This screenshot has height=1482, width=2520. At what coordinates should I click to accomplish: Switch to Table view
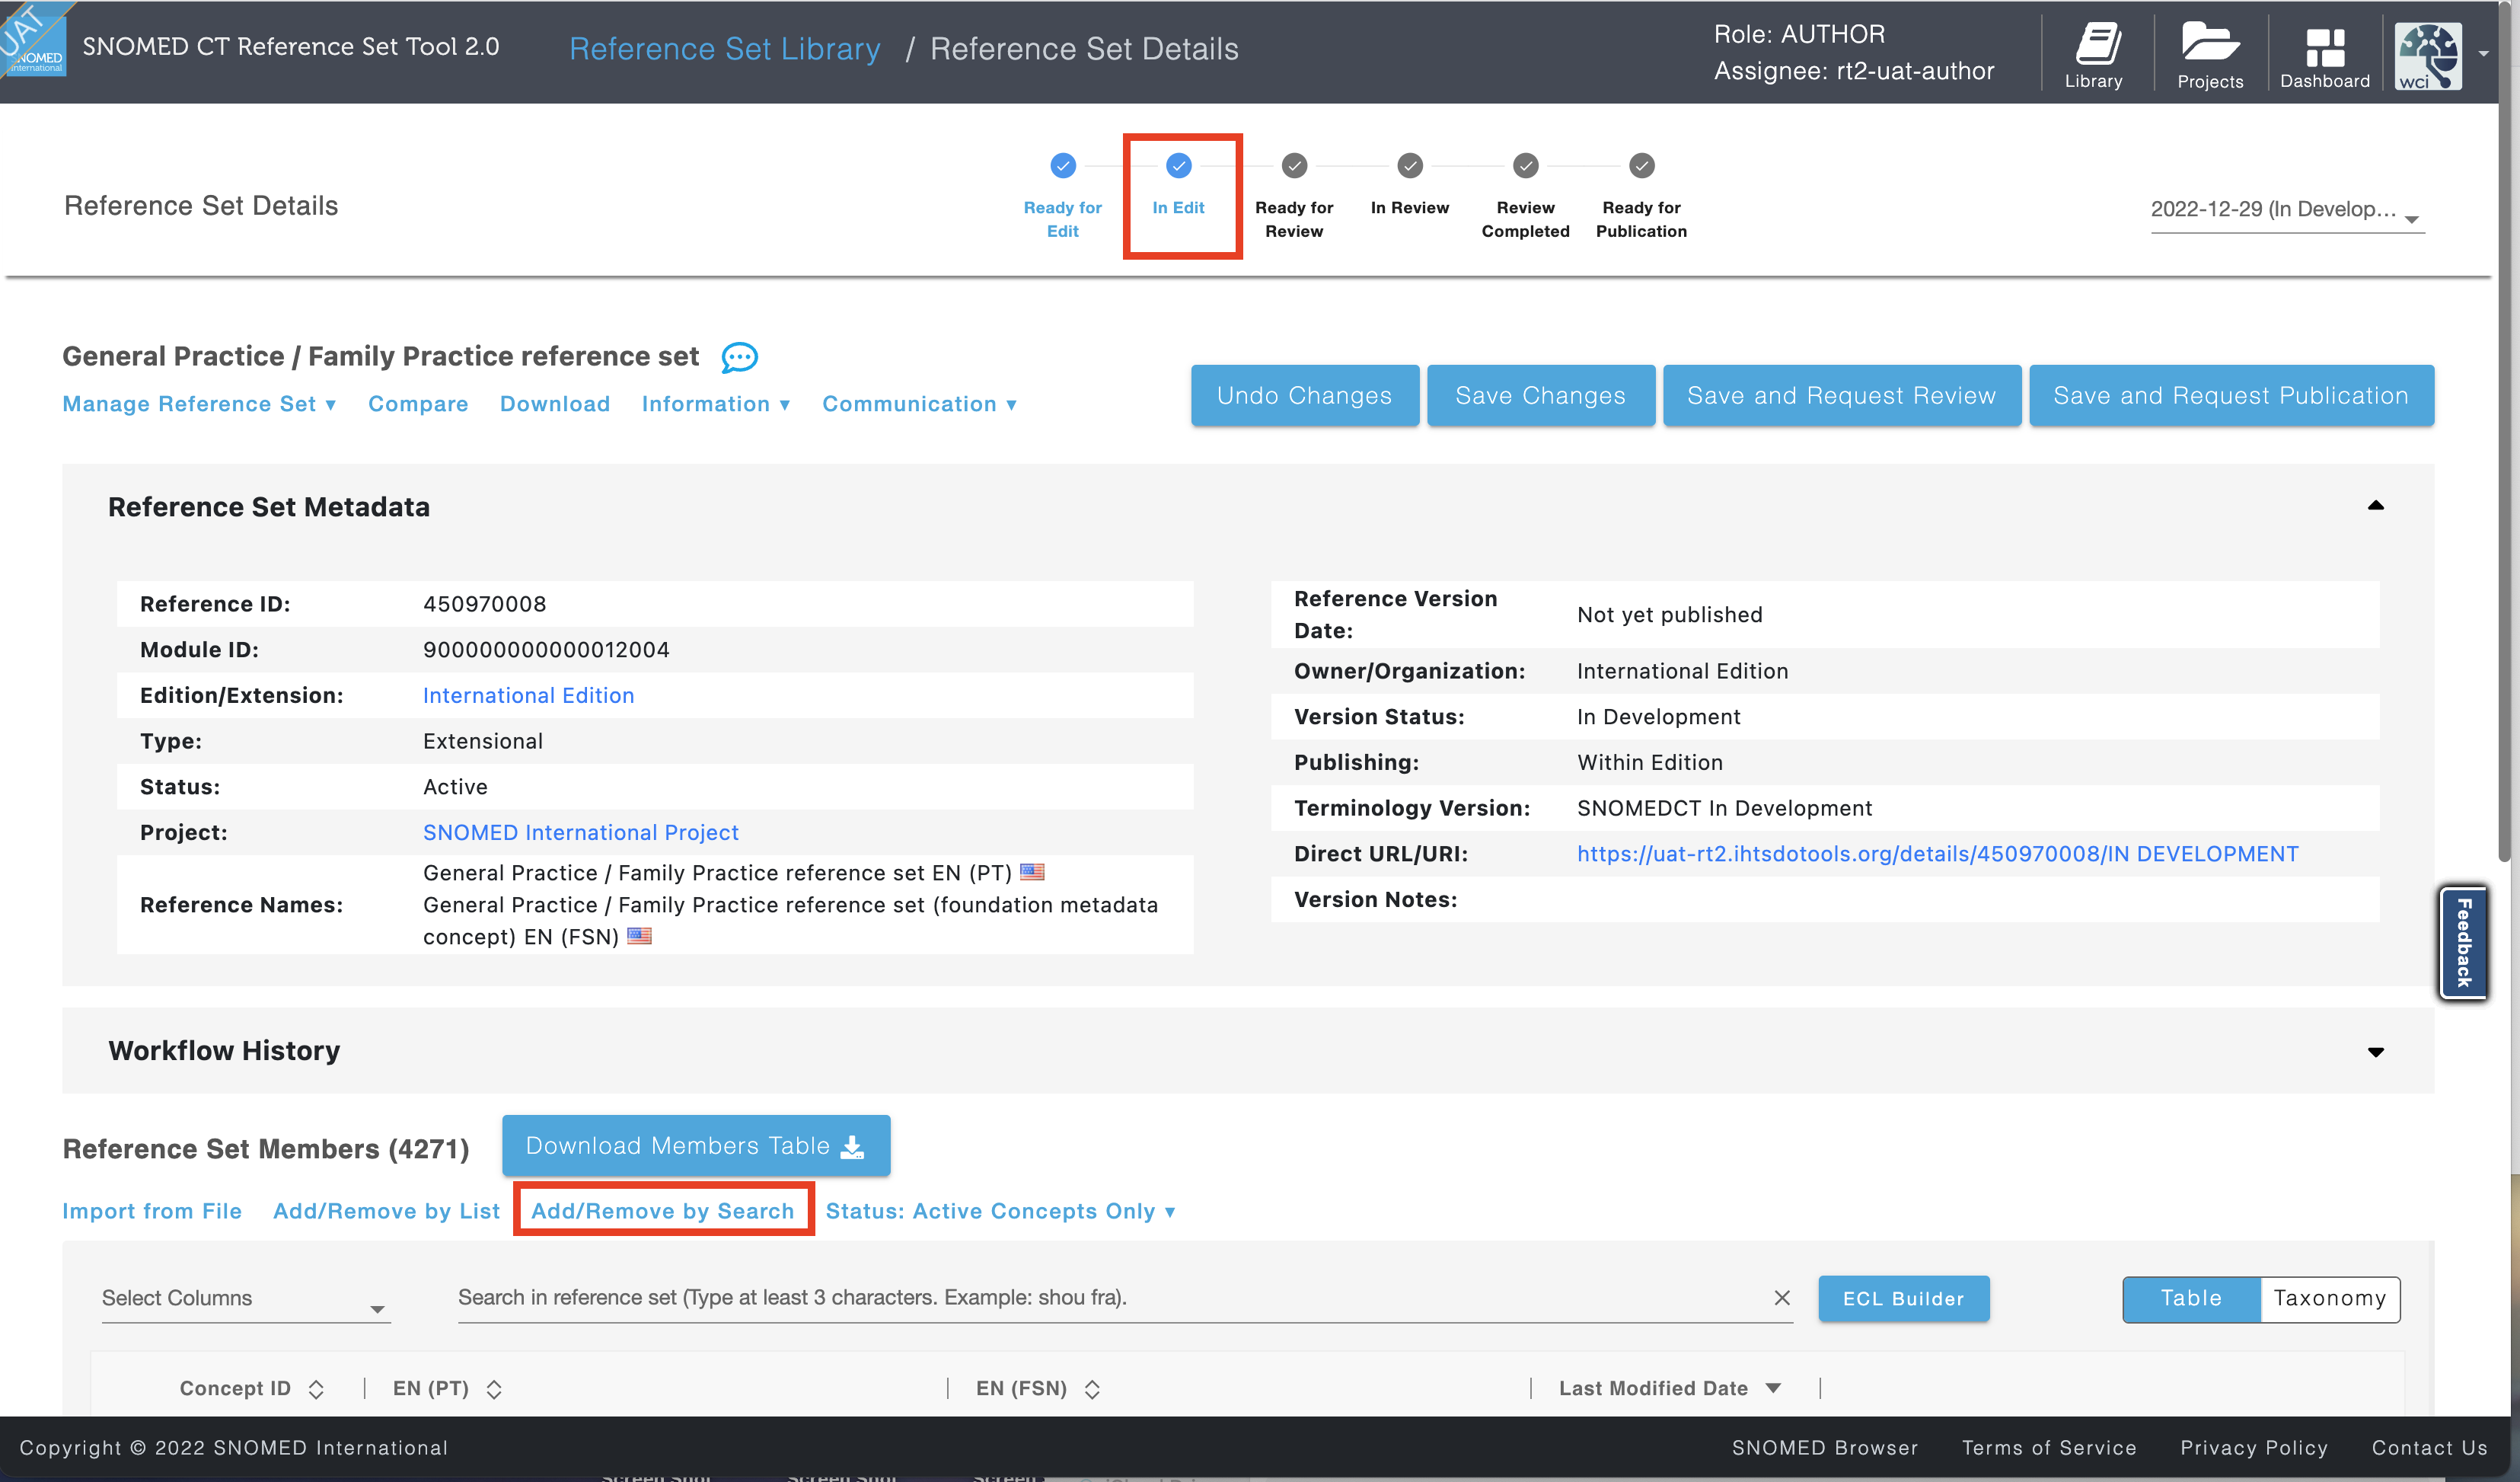pos(2191,1298)
